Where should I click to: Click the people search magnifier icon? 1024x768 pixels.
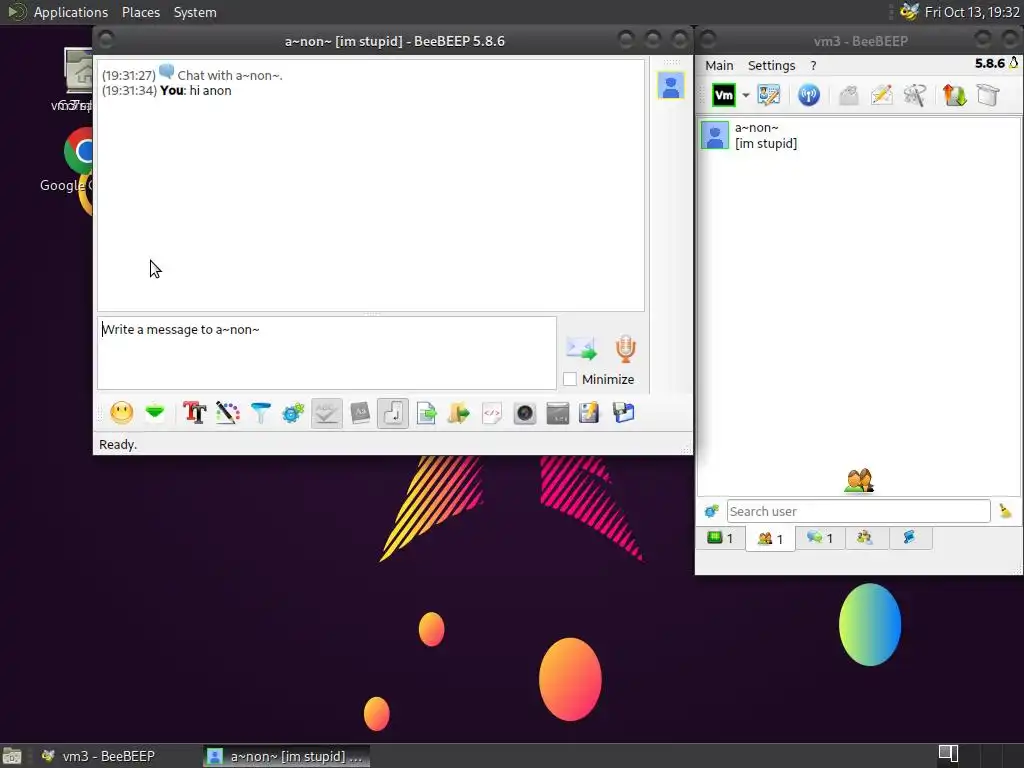click(x=914, y=95)
